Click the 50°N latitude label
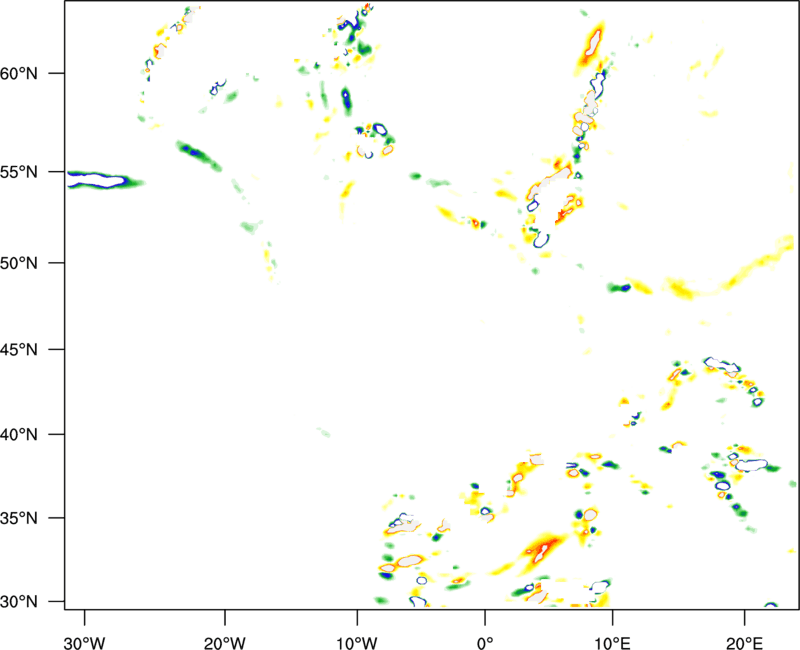This screenshot has height=650, width=800. click(x=19, y=263)
